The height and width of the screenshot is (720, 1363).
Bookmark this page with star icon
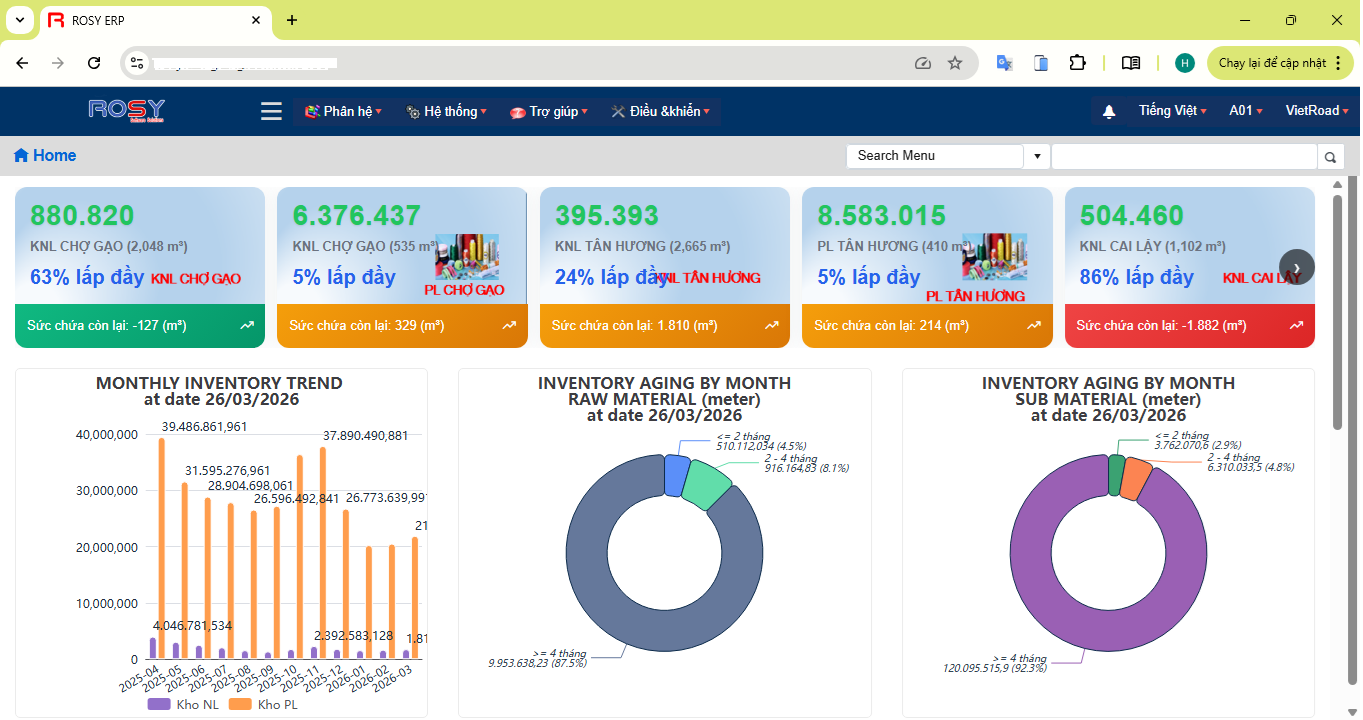point(955,63)
